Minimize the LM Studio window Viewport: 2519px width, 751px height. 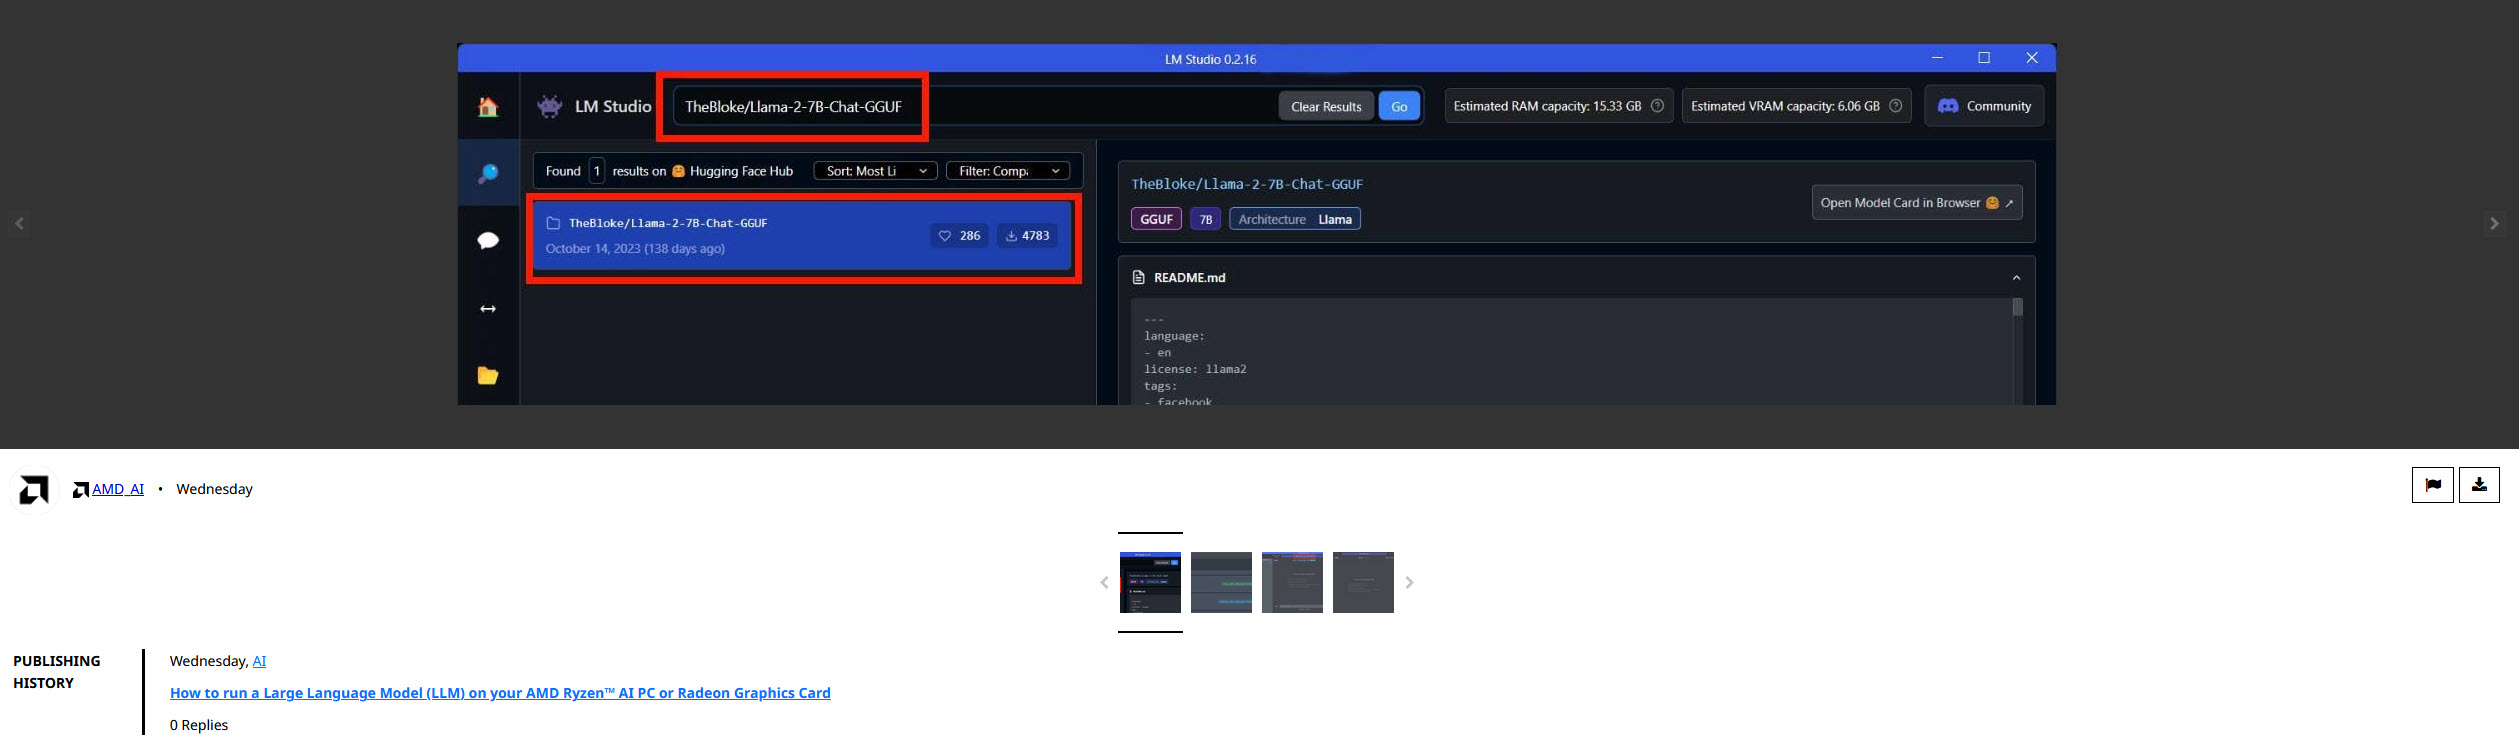(1937, 58)
